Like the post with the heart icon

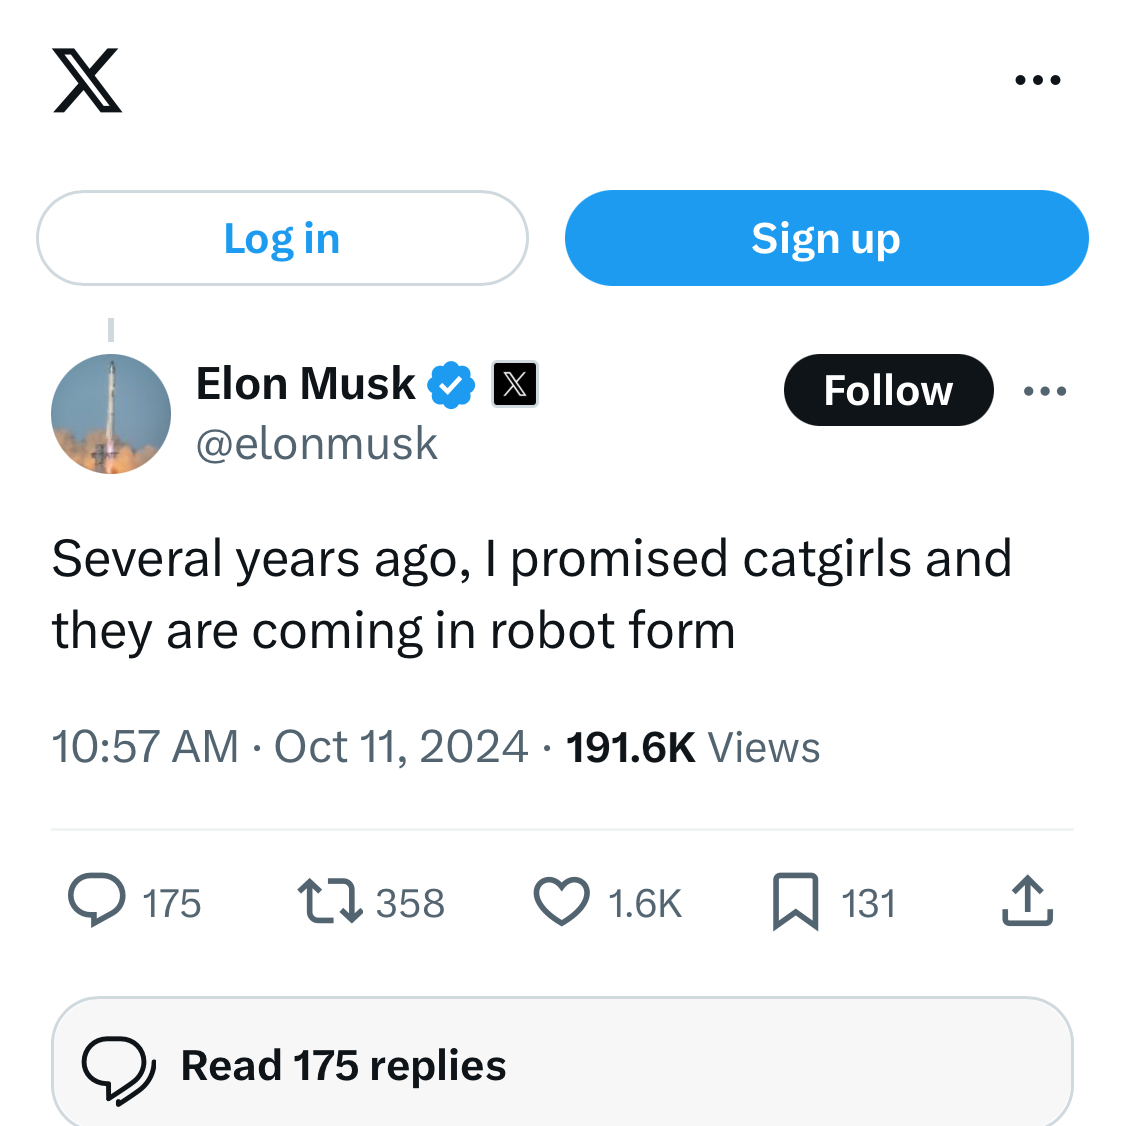[x=562, y=900]
